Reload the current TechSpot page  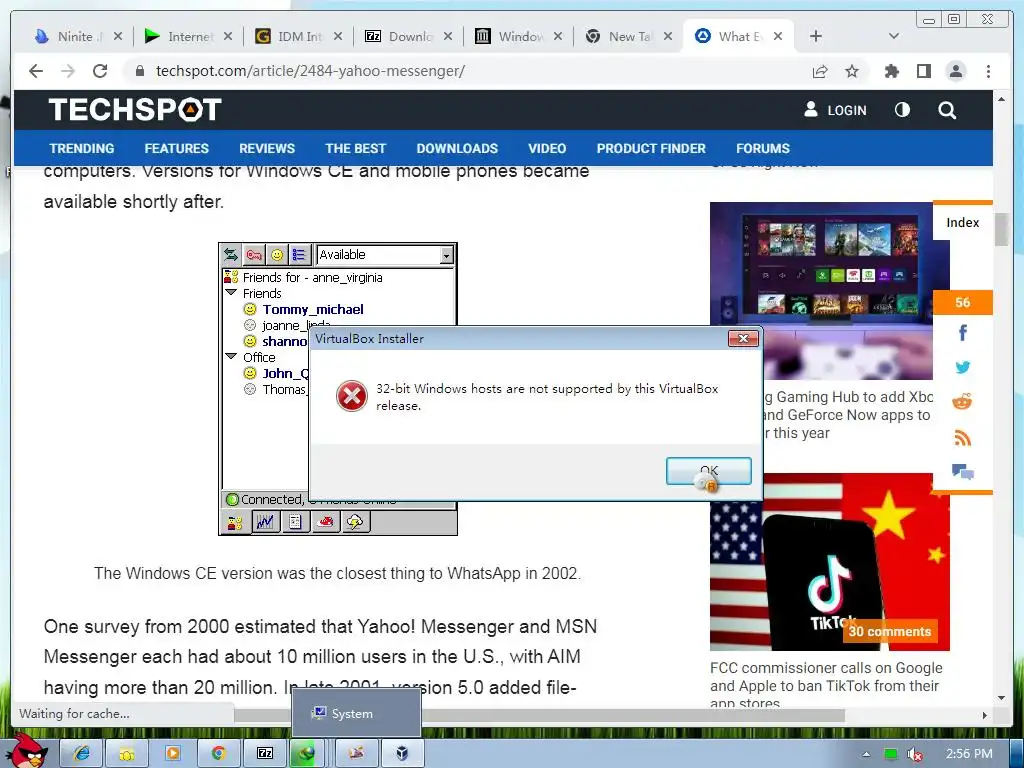[100, 71]
